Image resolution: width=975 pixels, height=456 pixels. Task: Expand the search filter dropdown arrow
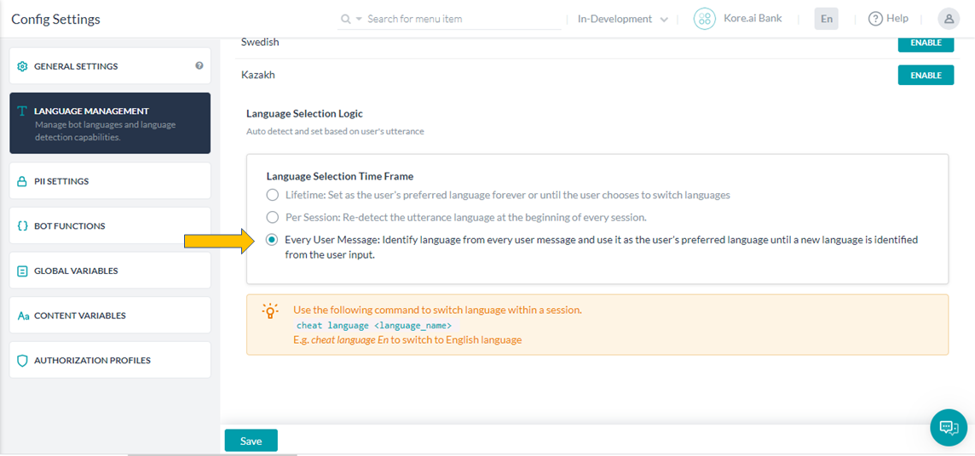click(x=359, y=19)
